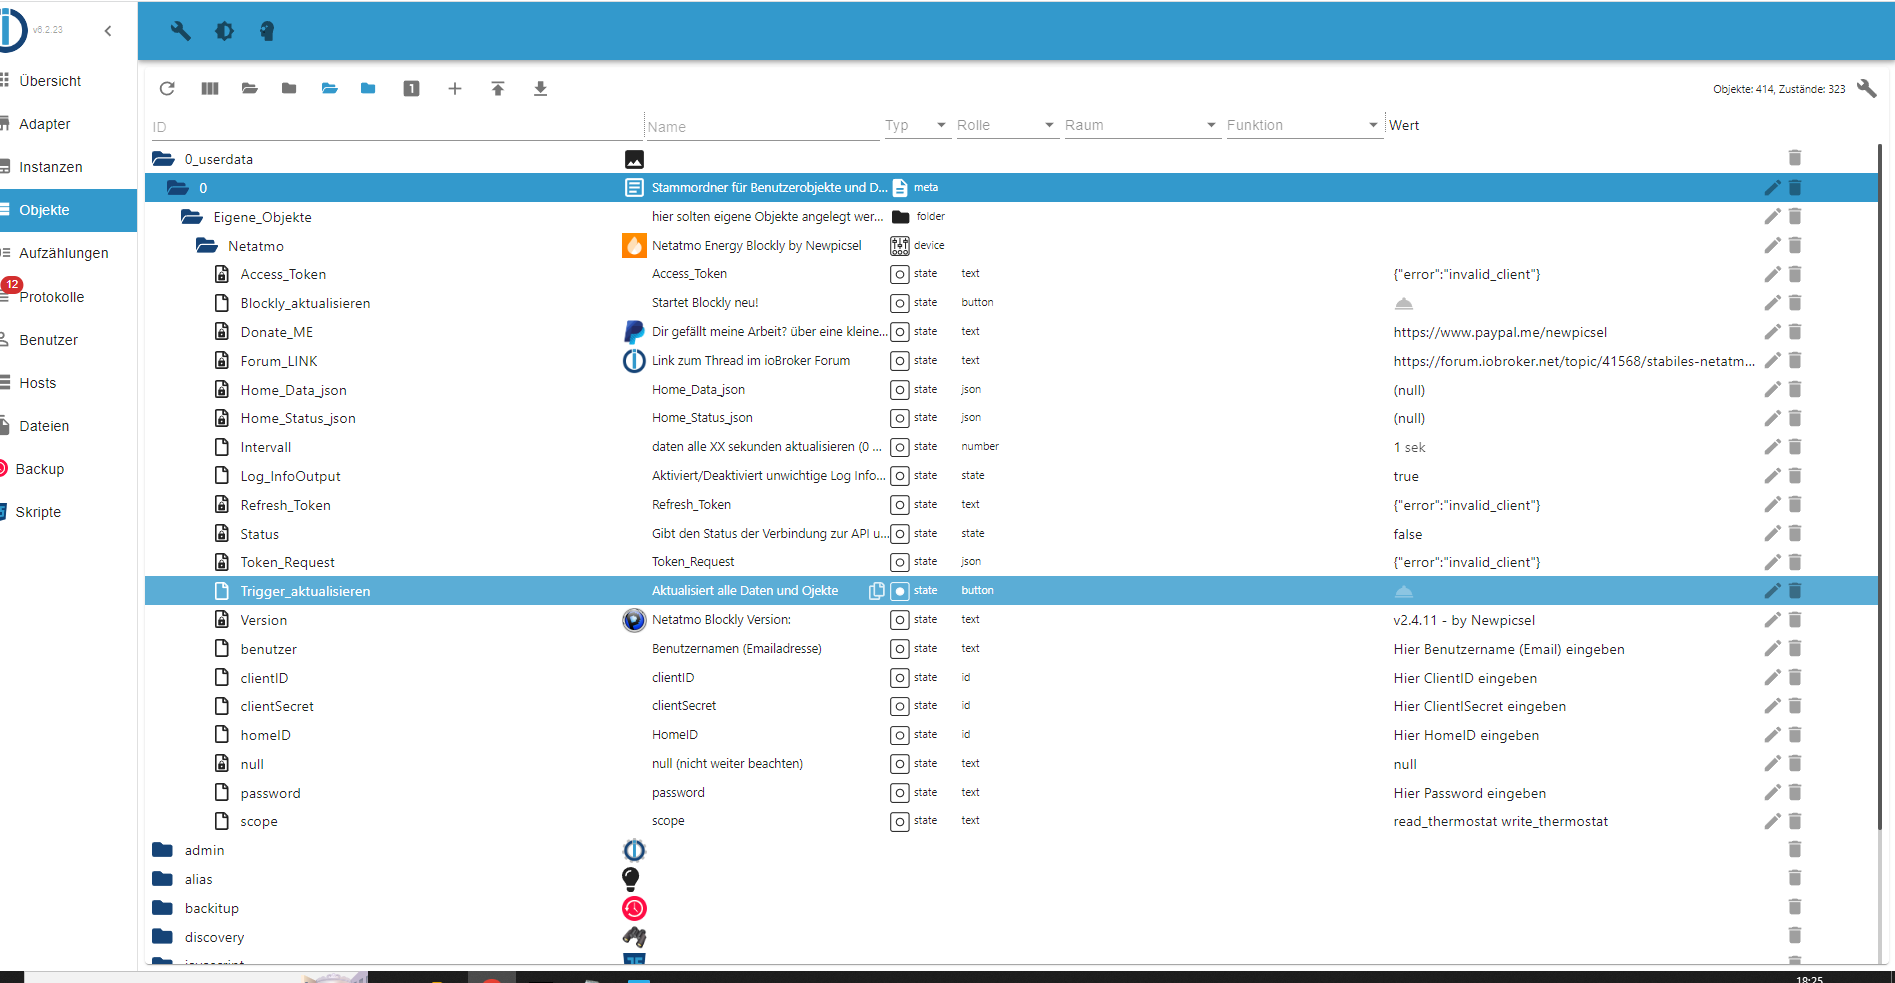The height and width of the screenshot is (983, 1895).
Task: Select the homeID row
Action: pos(1011,735)
